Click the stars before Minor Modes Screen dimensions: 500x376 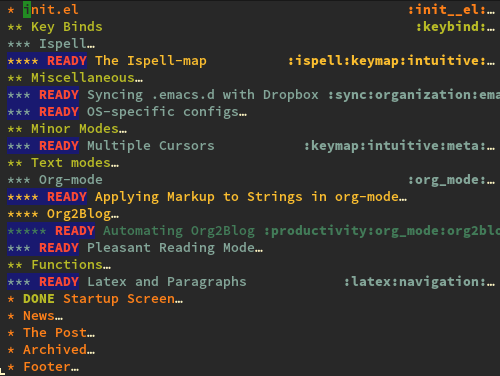15,129
